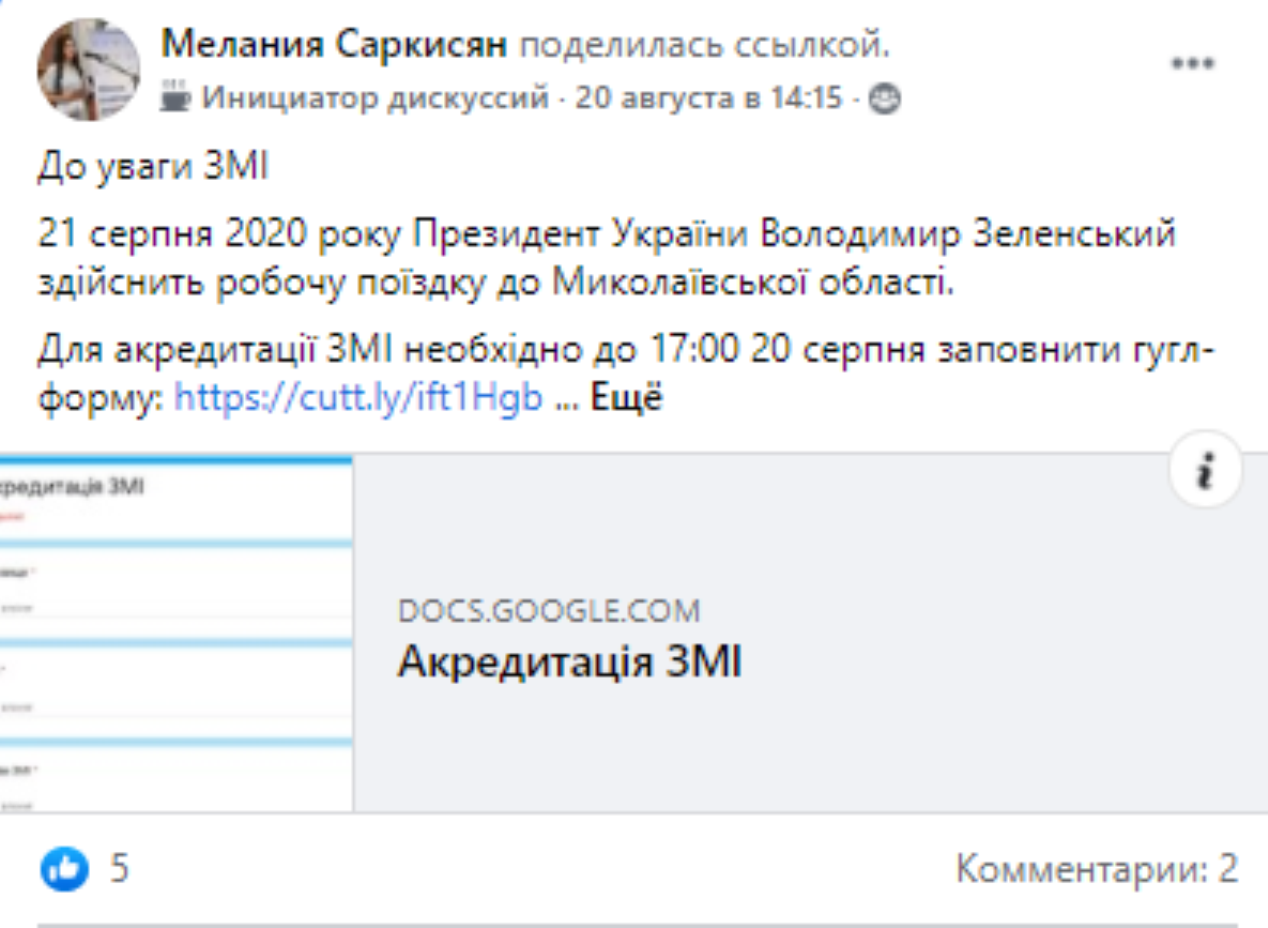
Task: Open the Акредитація ЗМІ link title
Action: pos(569,662)
